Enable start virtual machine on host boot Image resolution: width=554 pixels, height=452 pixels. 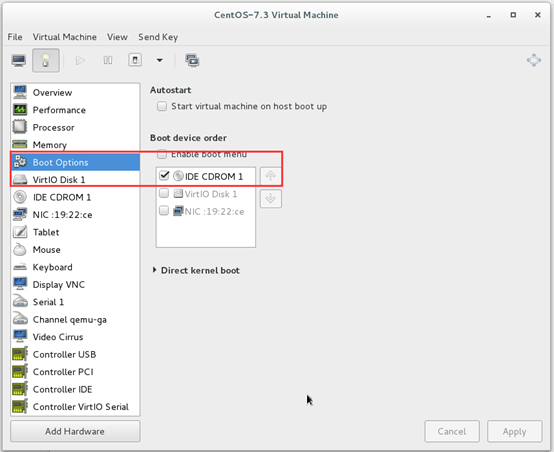162,106
